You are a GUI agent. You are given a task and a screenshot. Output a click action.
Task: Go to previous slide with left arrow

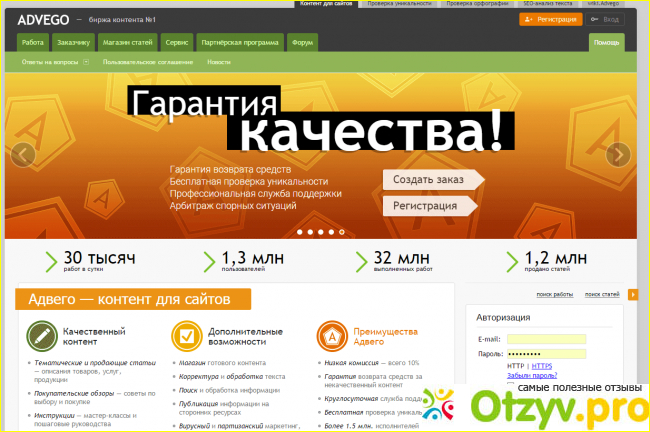[x=22, y=154]
